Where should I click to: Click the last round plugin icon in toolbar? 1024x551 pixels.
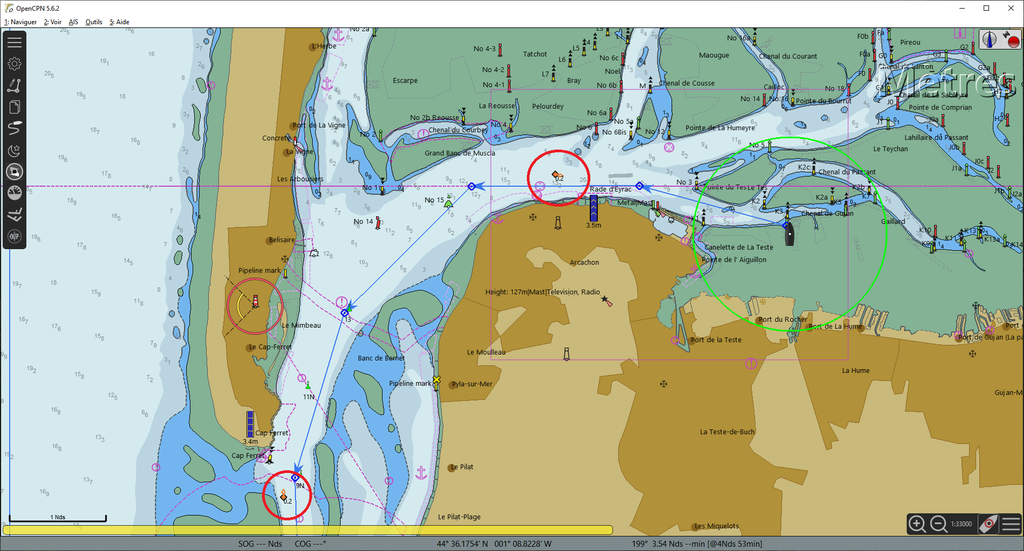(x=14, y=236)
